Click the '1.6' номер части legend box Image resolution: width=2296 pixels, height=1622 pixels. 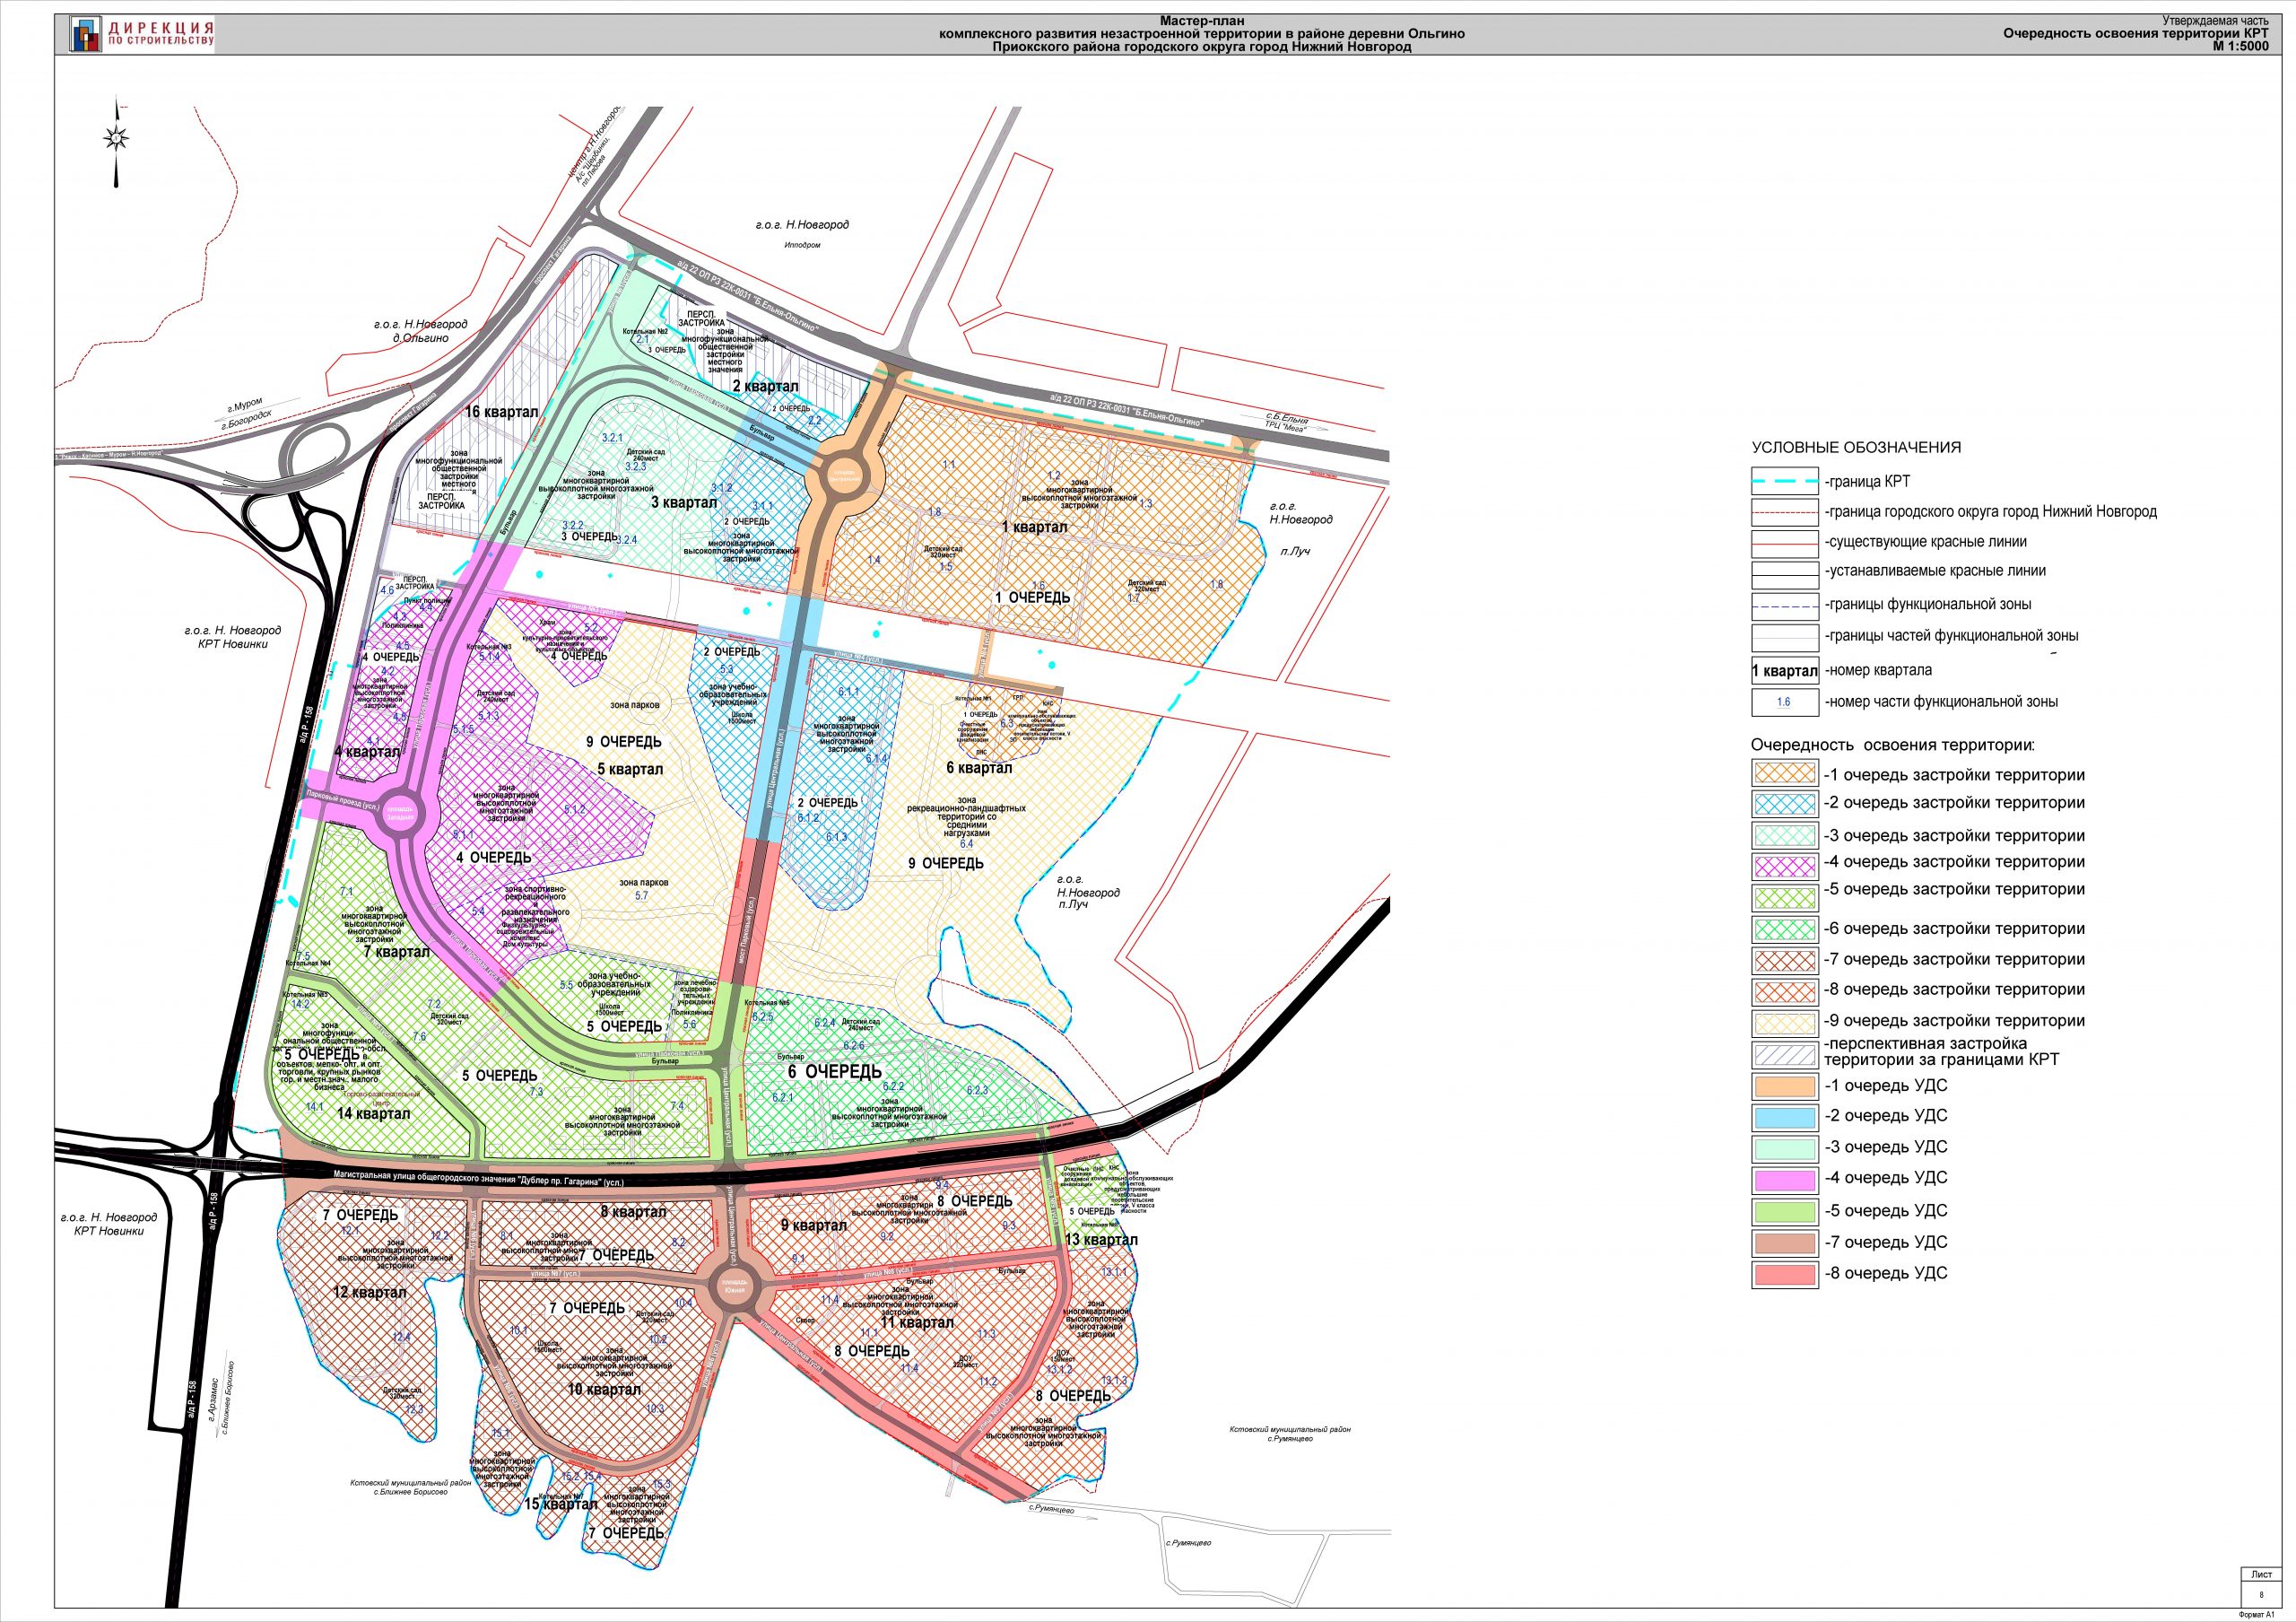pyautogui.click(x=1784, y=703)
